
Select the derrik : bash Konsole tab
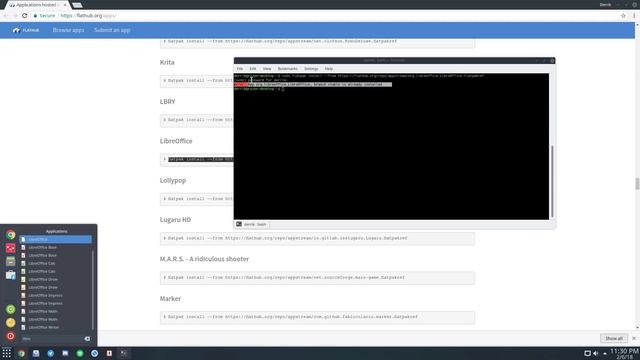tap(251, 224)
